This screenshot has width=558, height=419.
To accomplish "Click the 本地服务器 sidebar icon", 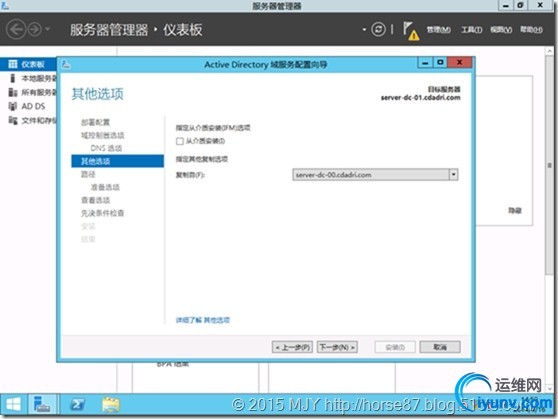I will [x=13, y=78].
